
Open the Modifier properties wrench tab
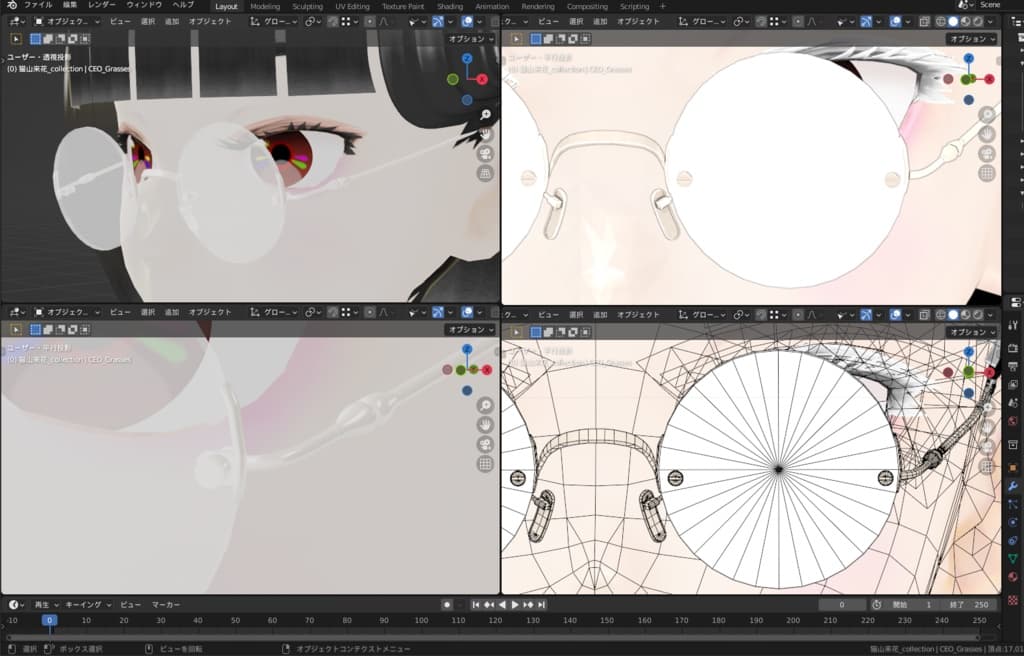(1013, 485)
